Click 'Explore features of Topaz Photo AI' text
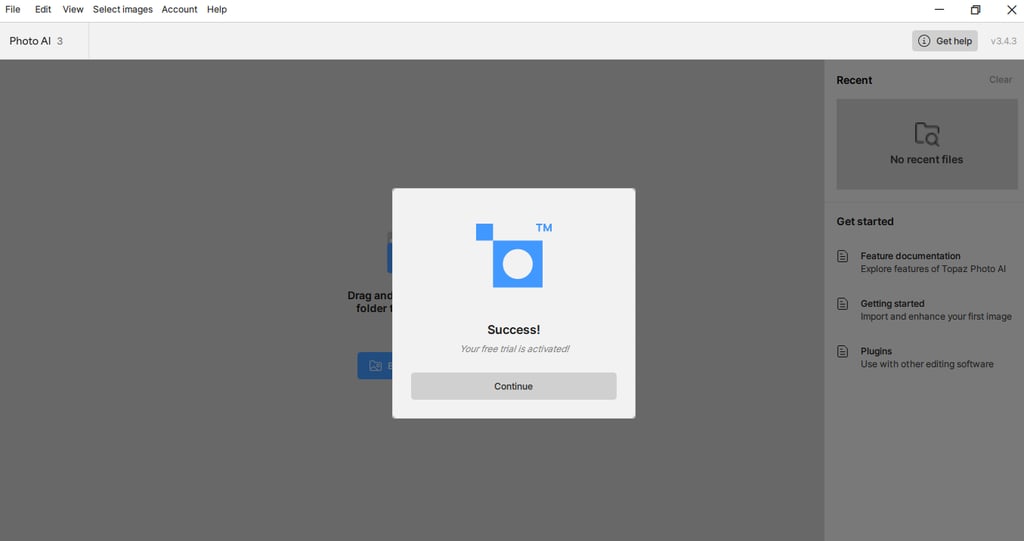This screenshot has height=541, width=1024. click(933, 269)
